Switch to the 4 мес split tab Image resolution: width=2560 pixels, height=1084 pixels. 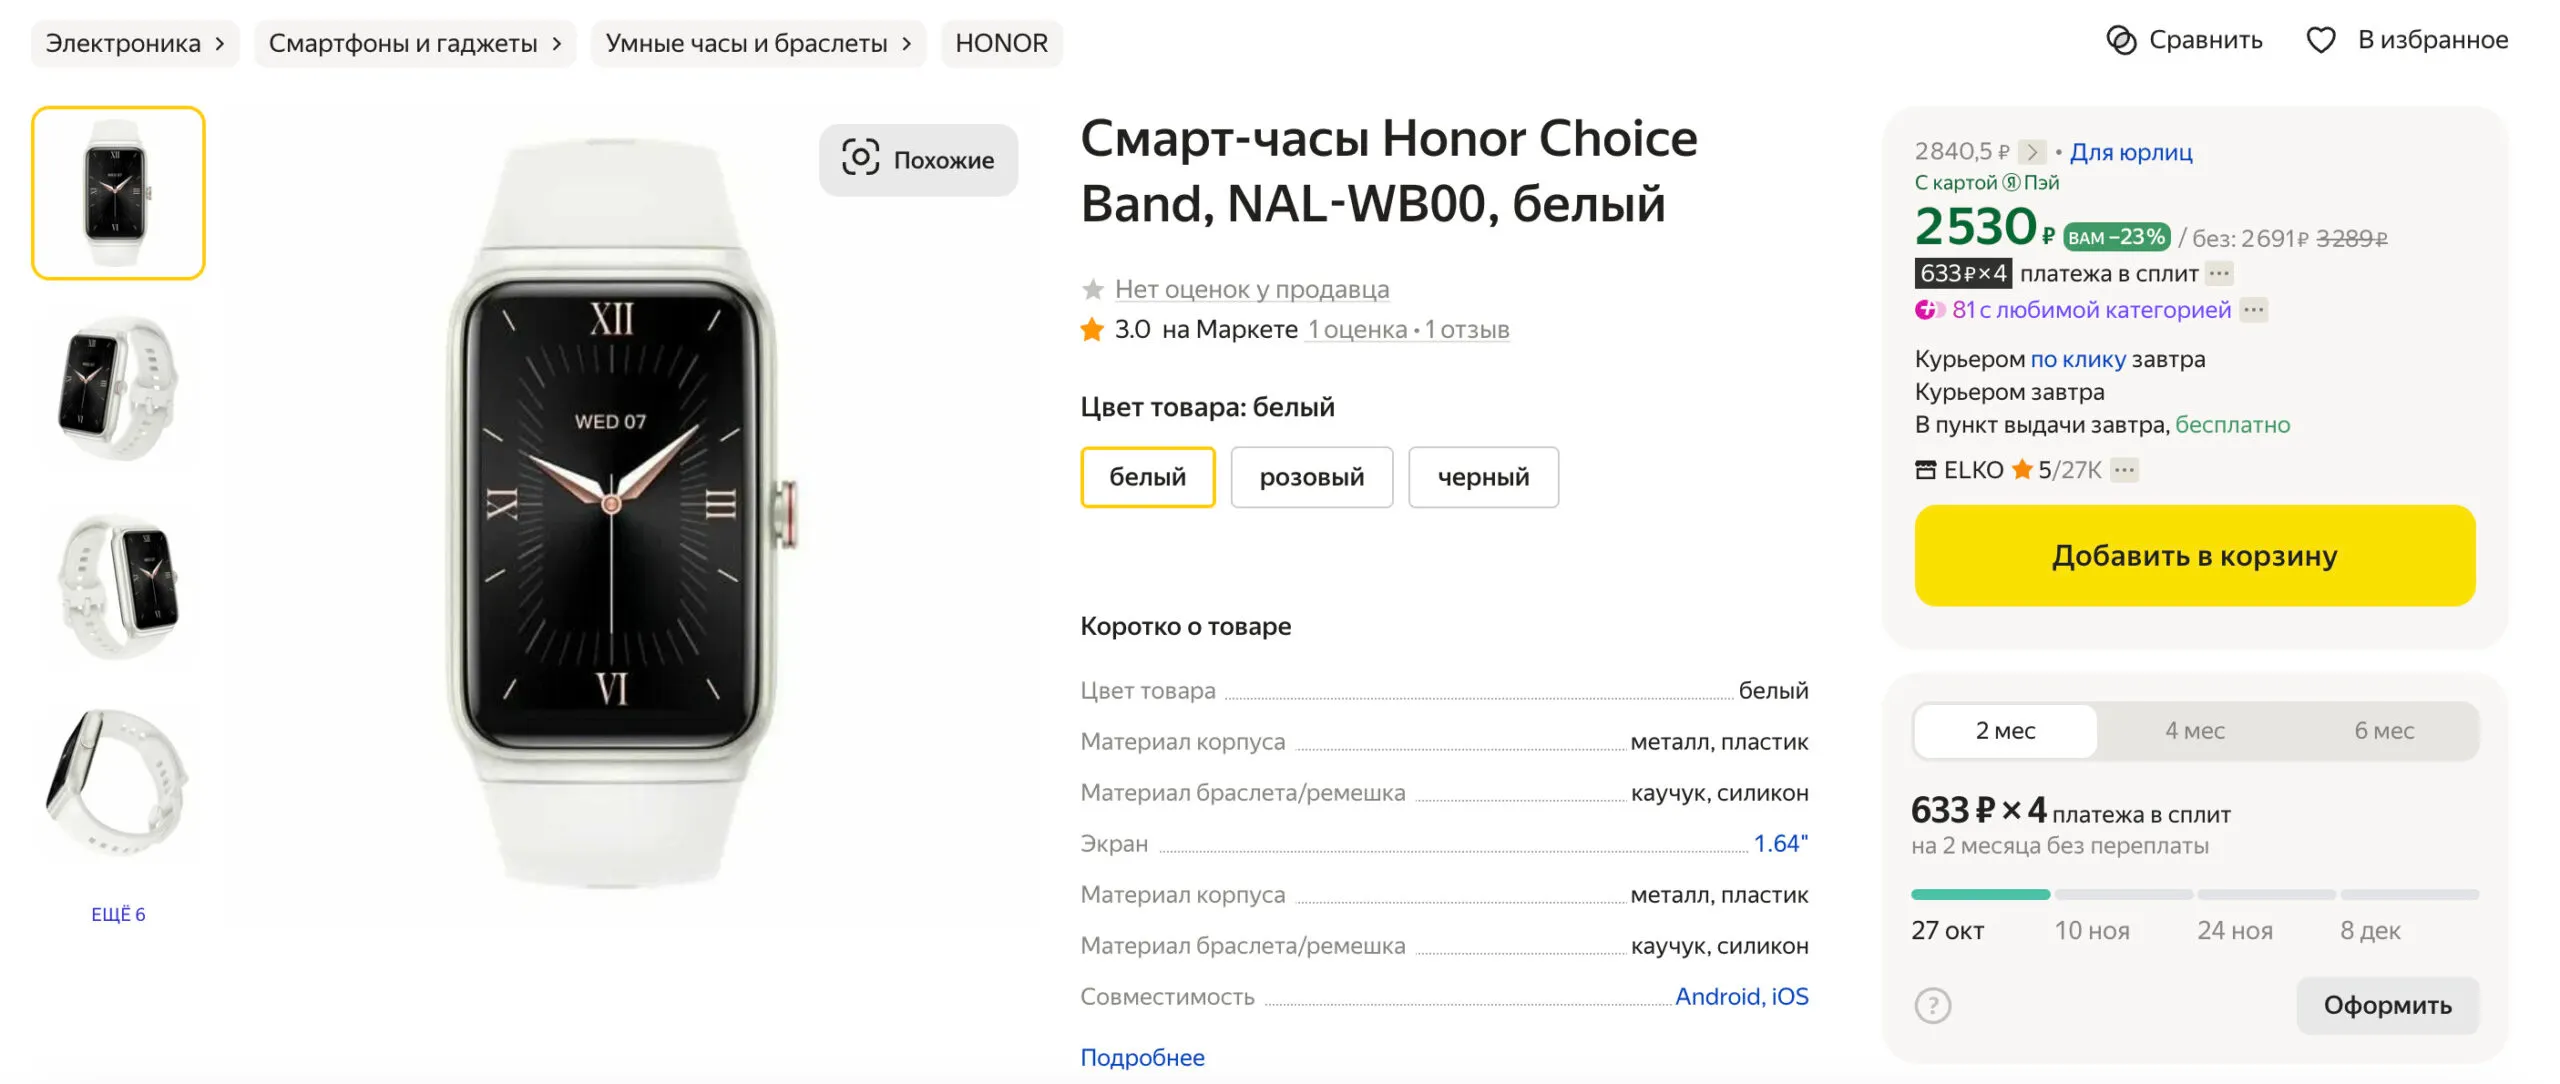coord(2194,730)
